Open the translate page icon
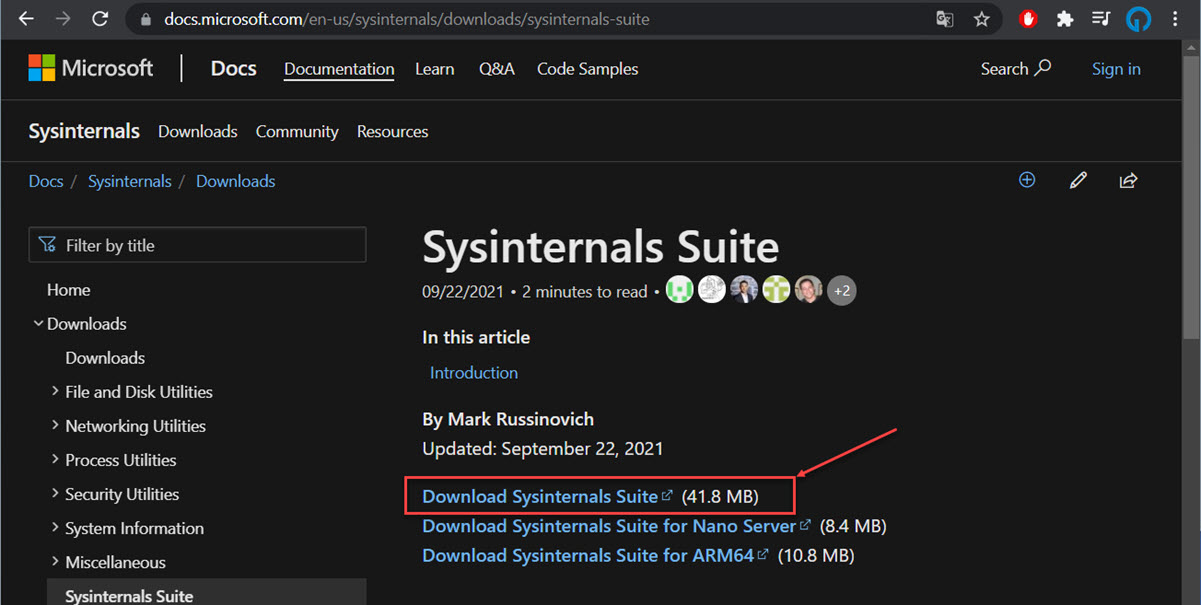 click(945, 19)
